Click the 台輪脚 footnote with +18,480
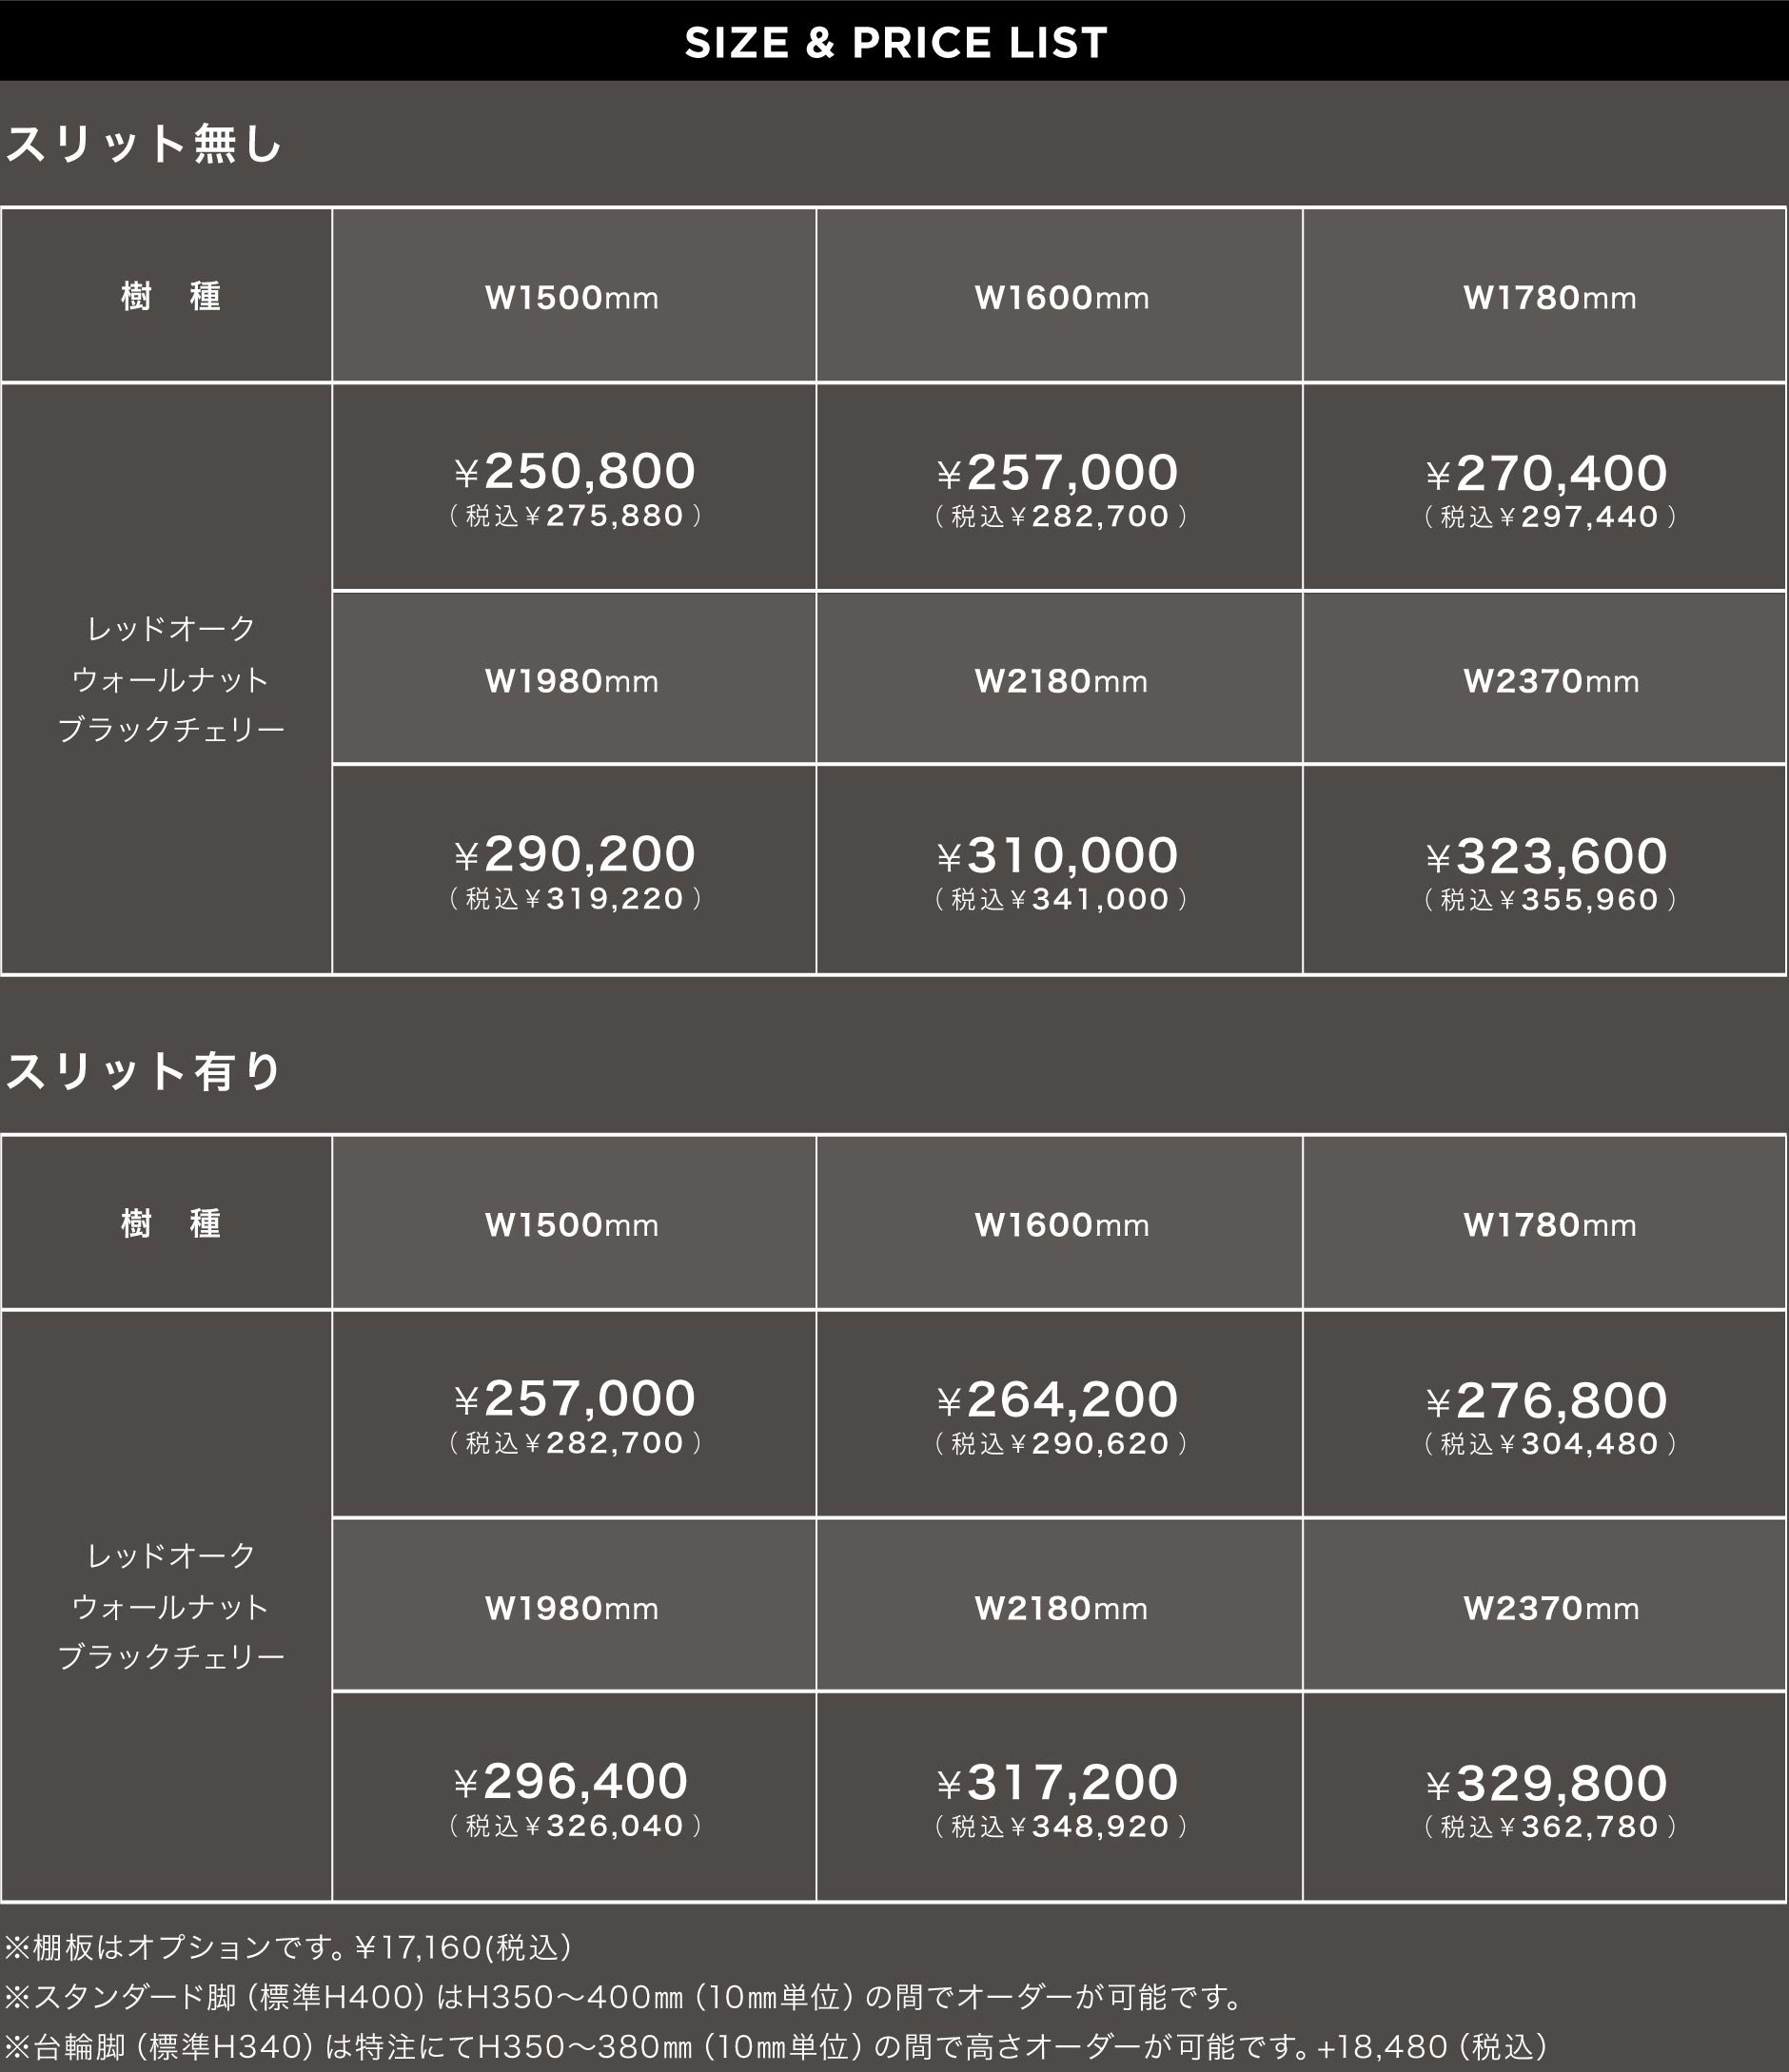This screenshot has width=1789, height=2072. click(x=777, y=2046)
